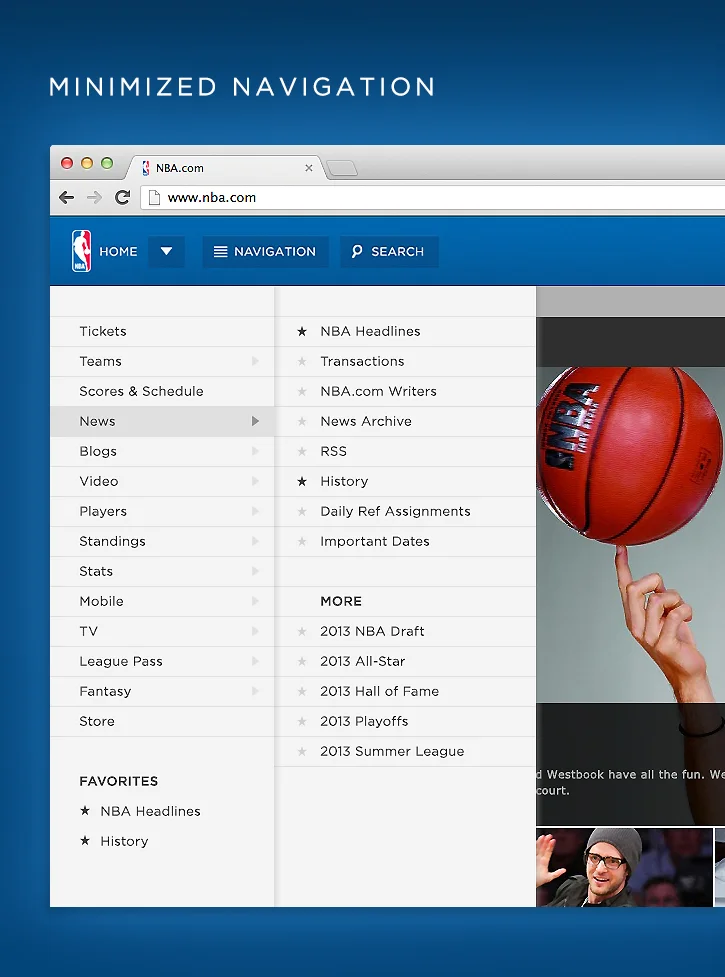This screenshot has height=977, width=725.
Task: Click the HOME link
Action: [x=118, y=251]
